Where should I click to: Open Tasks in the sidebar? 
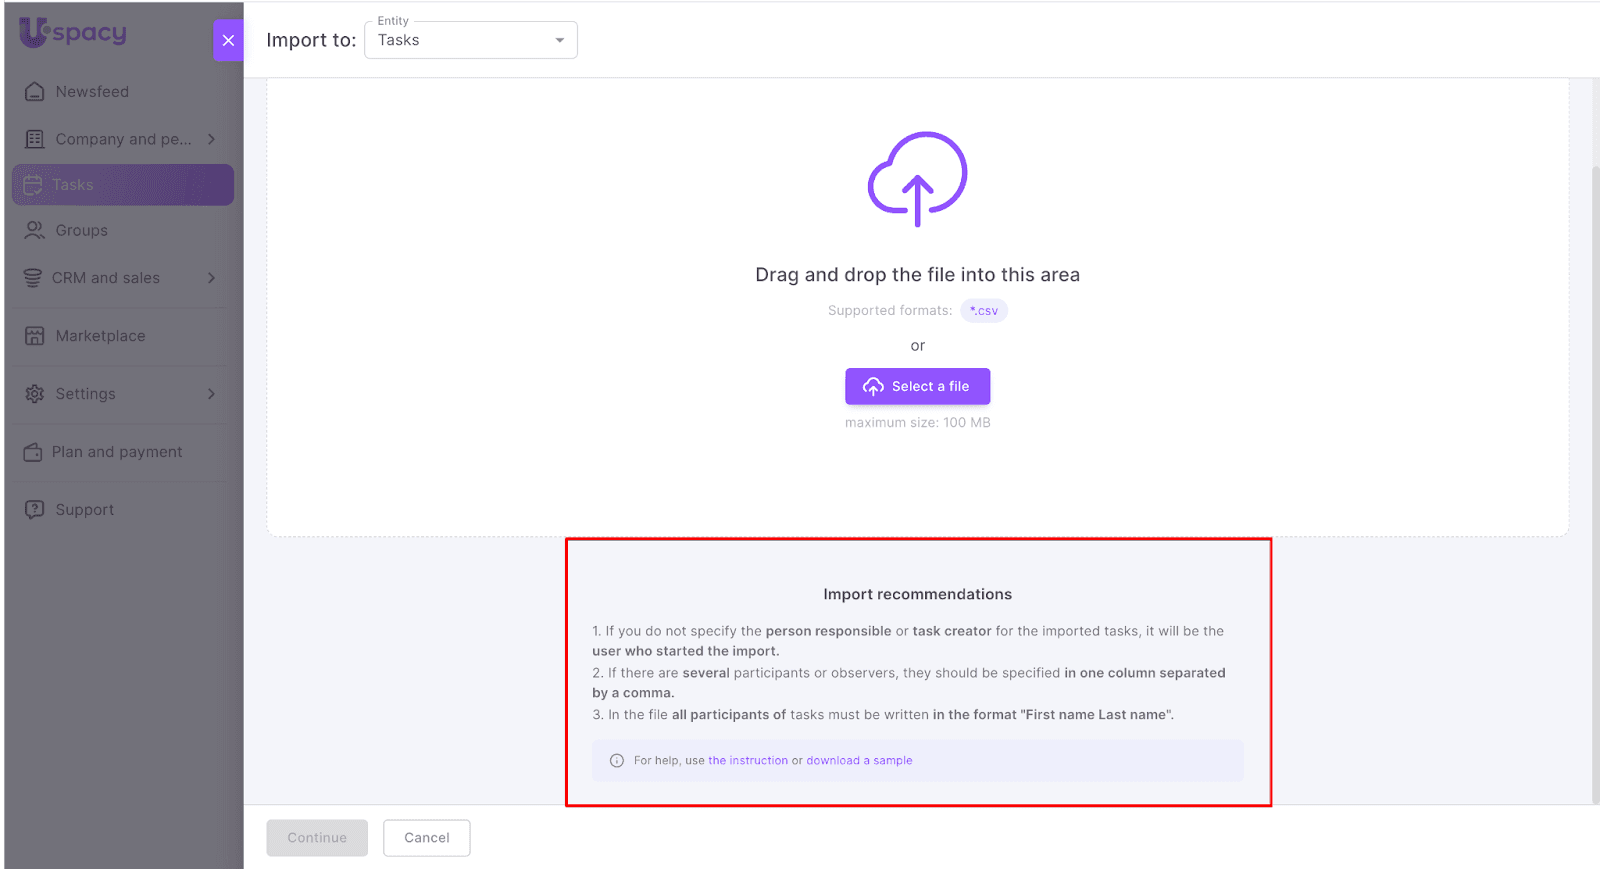coord(123,185)
